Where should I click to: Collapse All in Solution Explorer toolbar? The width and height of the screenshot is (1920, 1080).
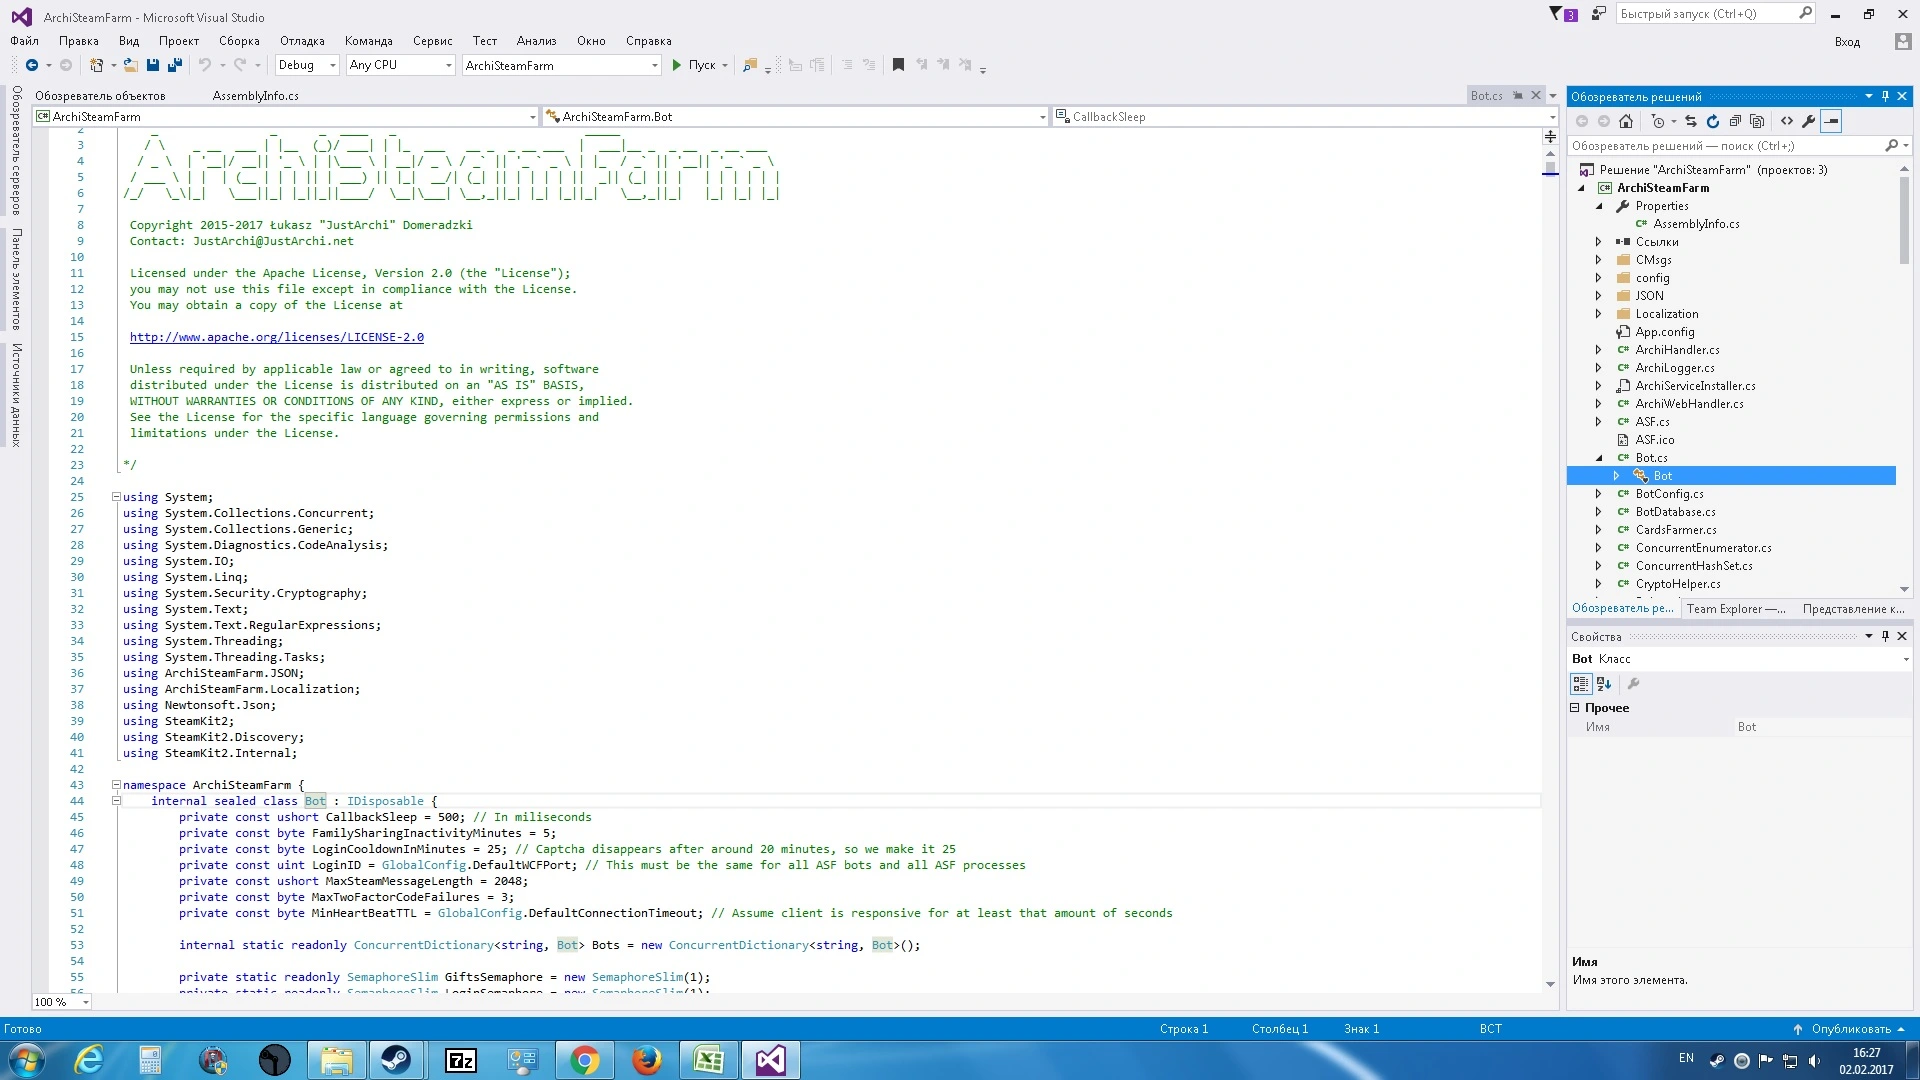pos(1735,121)
